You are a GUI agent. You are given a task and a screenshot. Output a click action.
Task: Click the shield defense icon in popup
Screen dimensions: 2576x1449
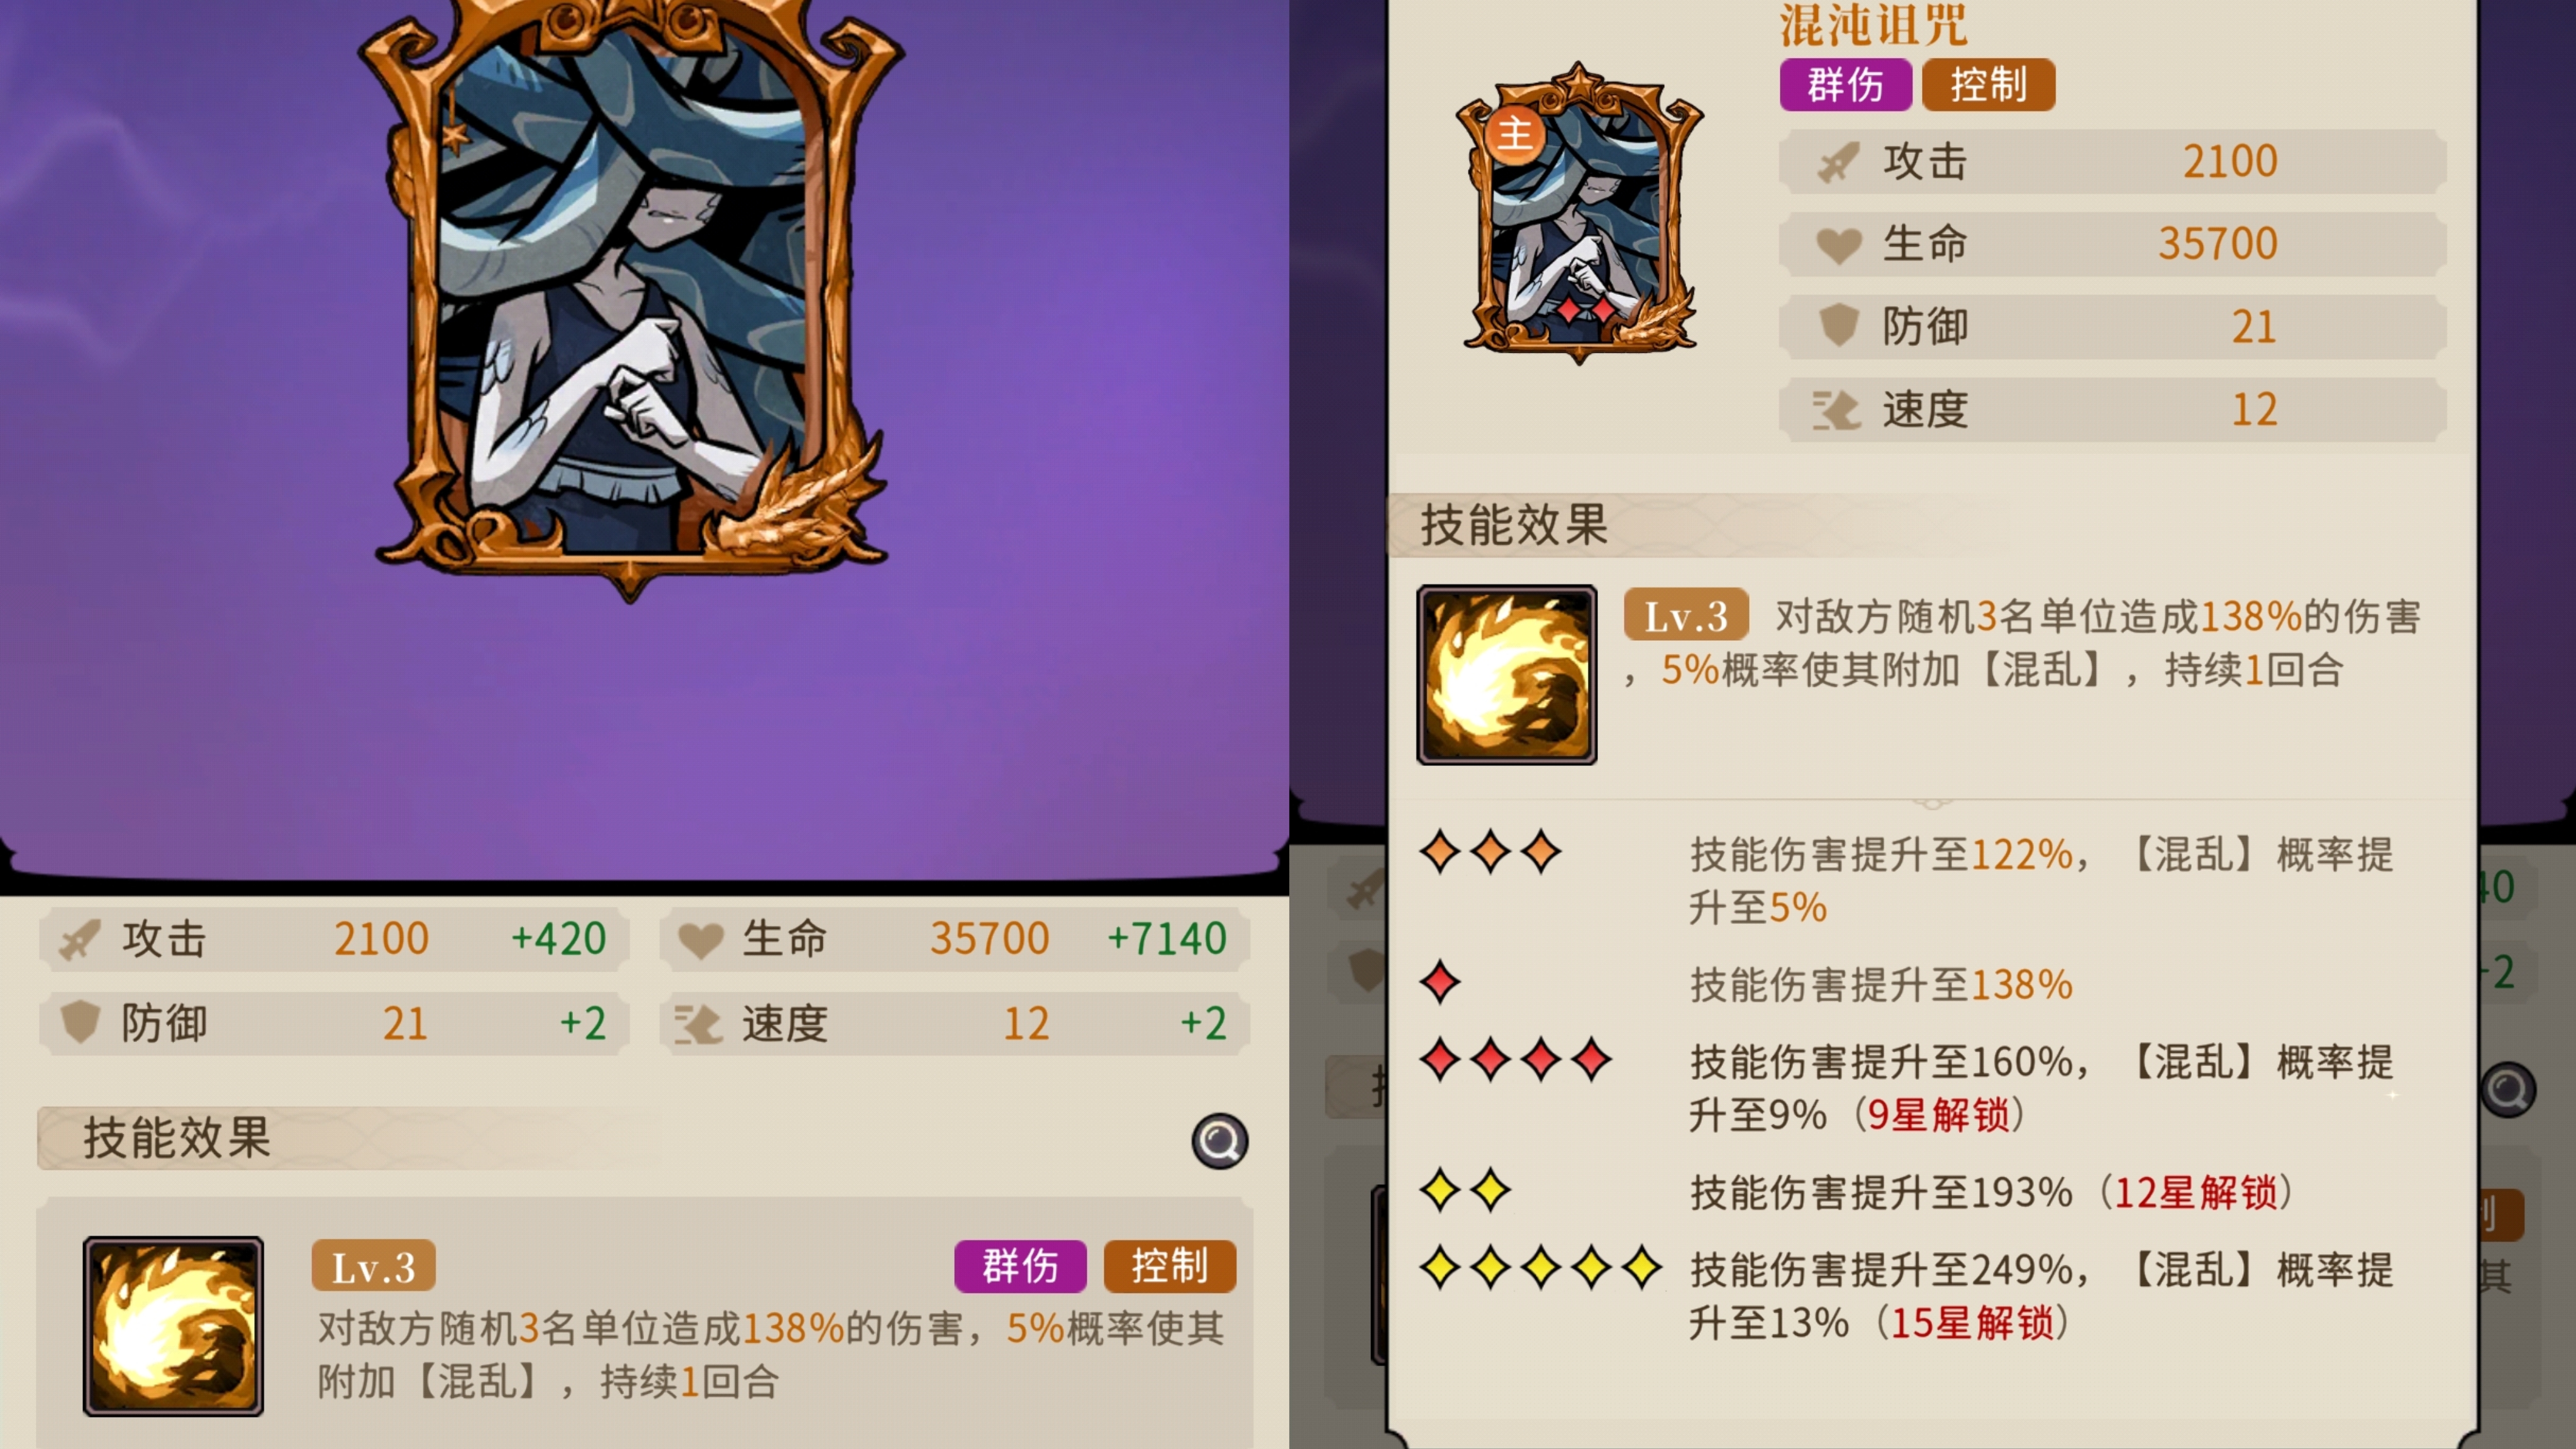(1838, 327)
